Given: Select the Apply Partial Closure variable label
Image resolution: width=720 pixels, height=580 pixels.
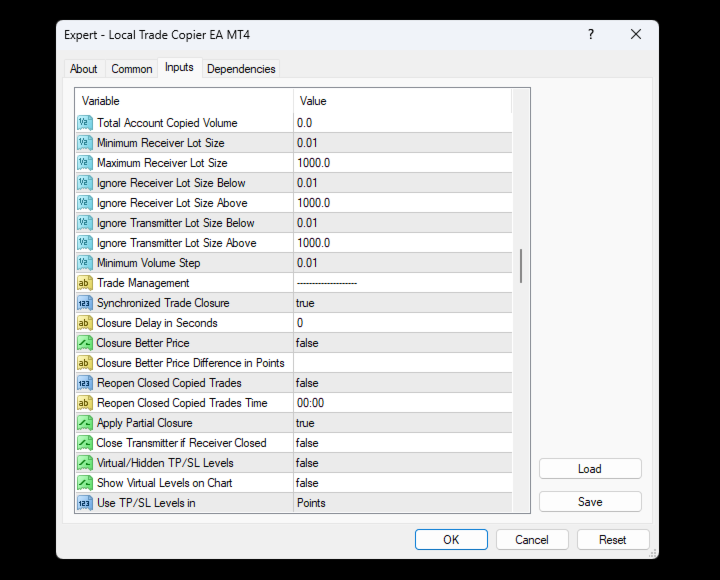Looking at the screenshot, I should coord(144,423).
